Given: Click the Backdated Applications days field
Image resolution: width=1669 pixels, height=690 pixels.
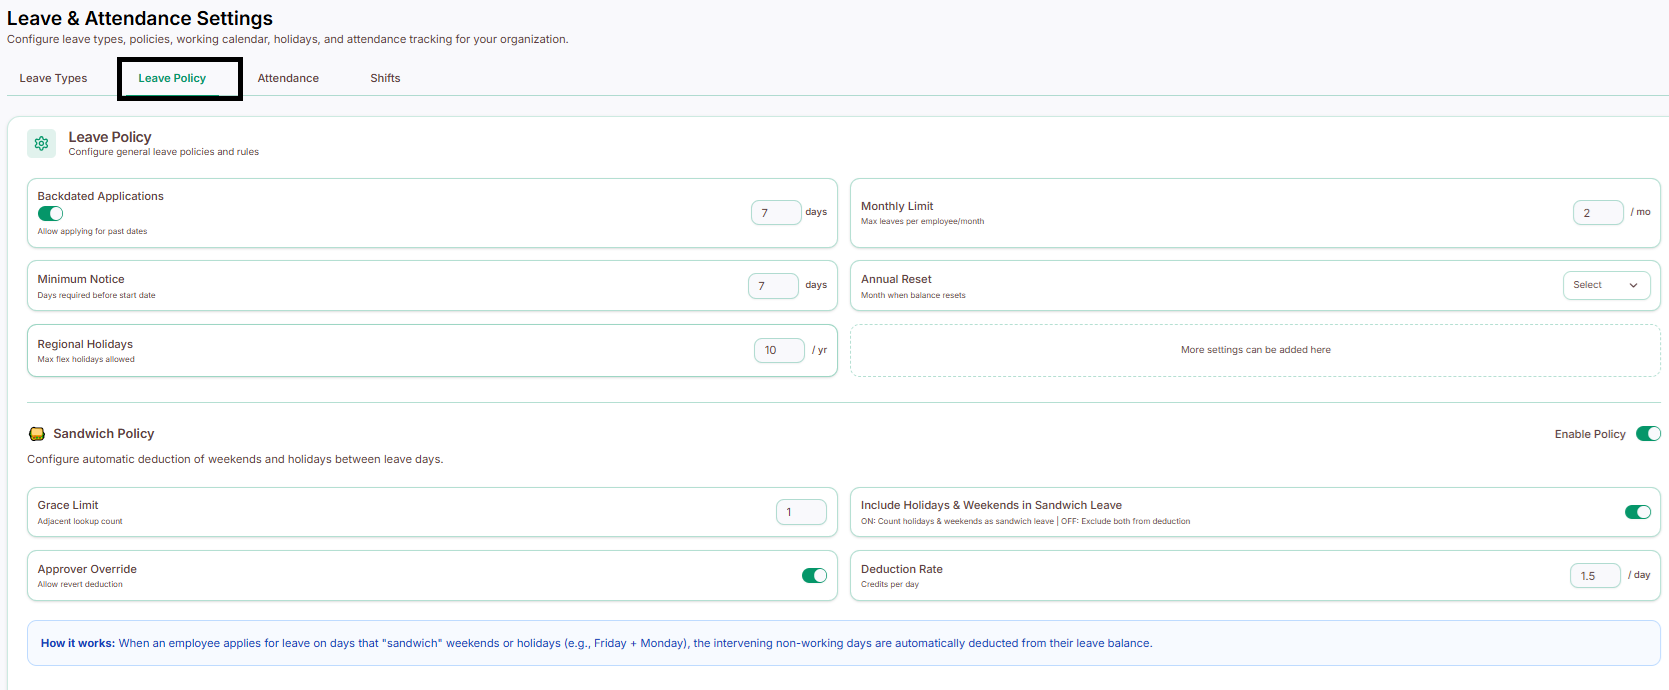Looking at the screenshot, I should [776, 212].
